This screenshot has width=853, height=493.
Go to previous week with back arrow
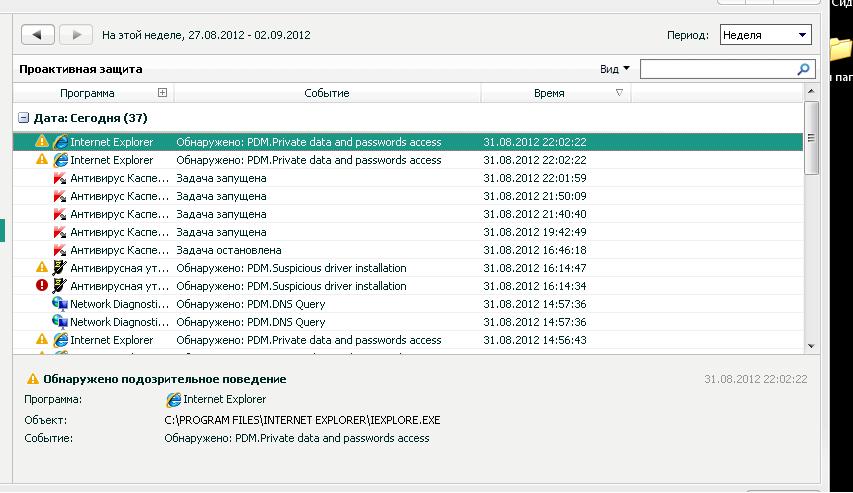coord(38,35)
